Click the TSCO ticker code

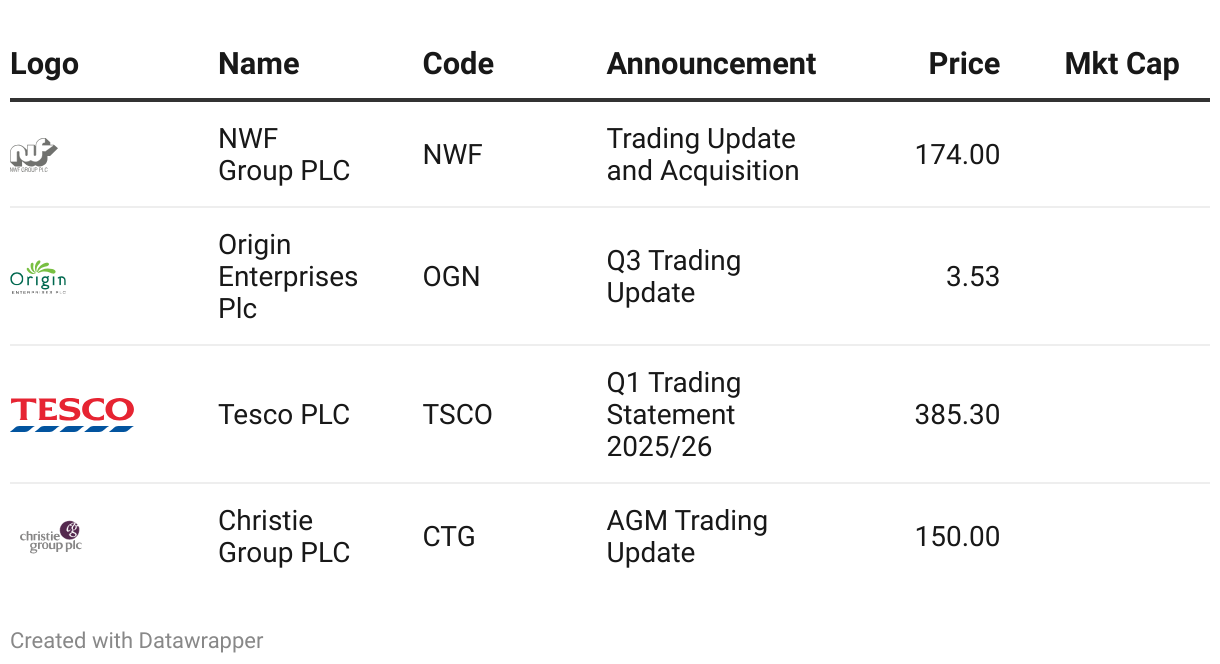[457, 415]
